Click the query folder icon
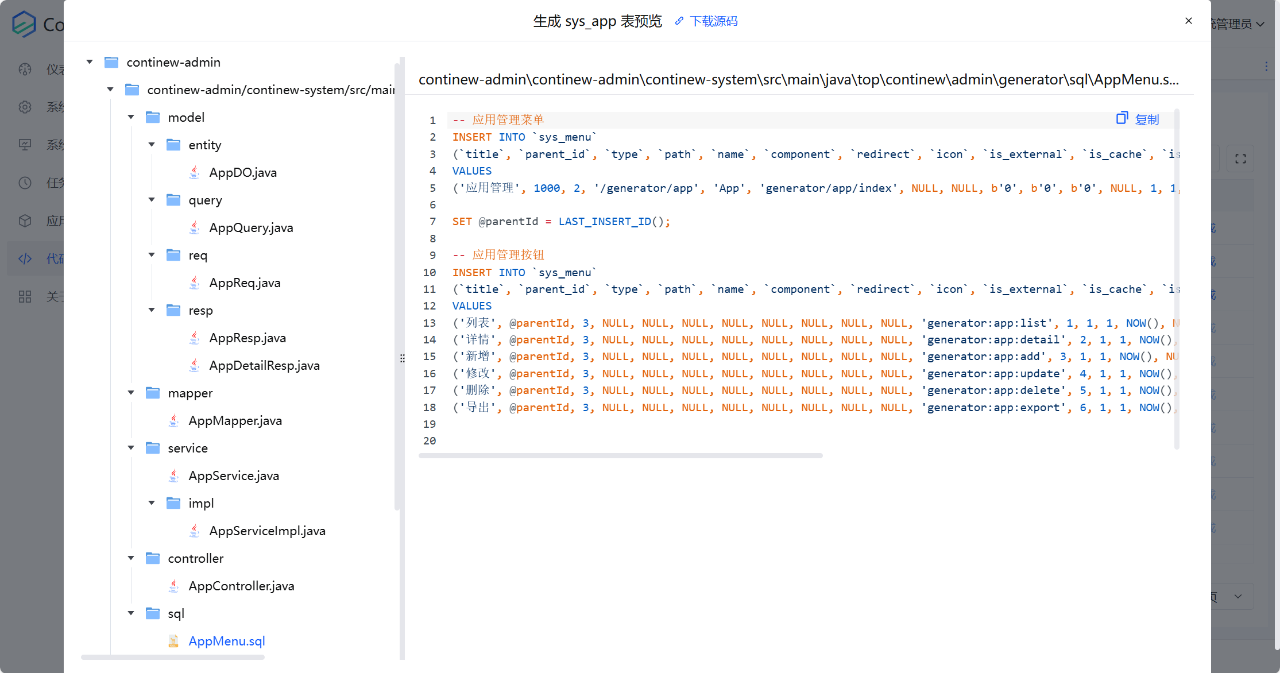The height and width of the screenshot is (673, 1280). [173, 200]
